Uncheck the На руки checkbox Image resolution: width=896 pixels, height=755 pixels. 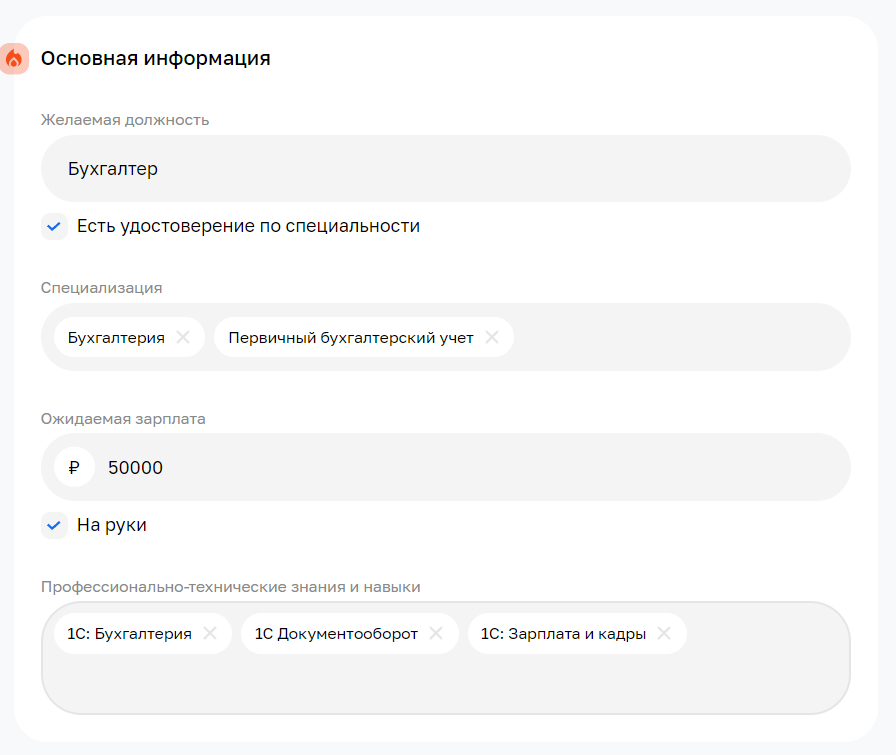(54, 525)
